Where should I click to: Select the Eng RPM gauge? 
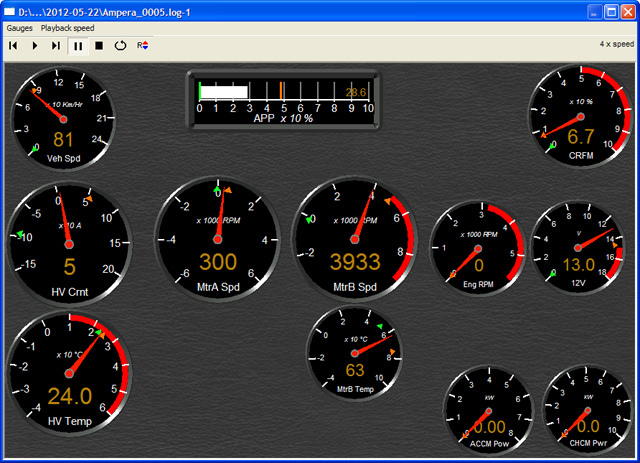pos(478,246)
